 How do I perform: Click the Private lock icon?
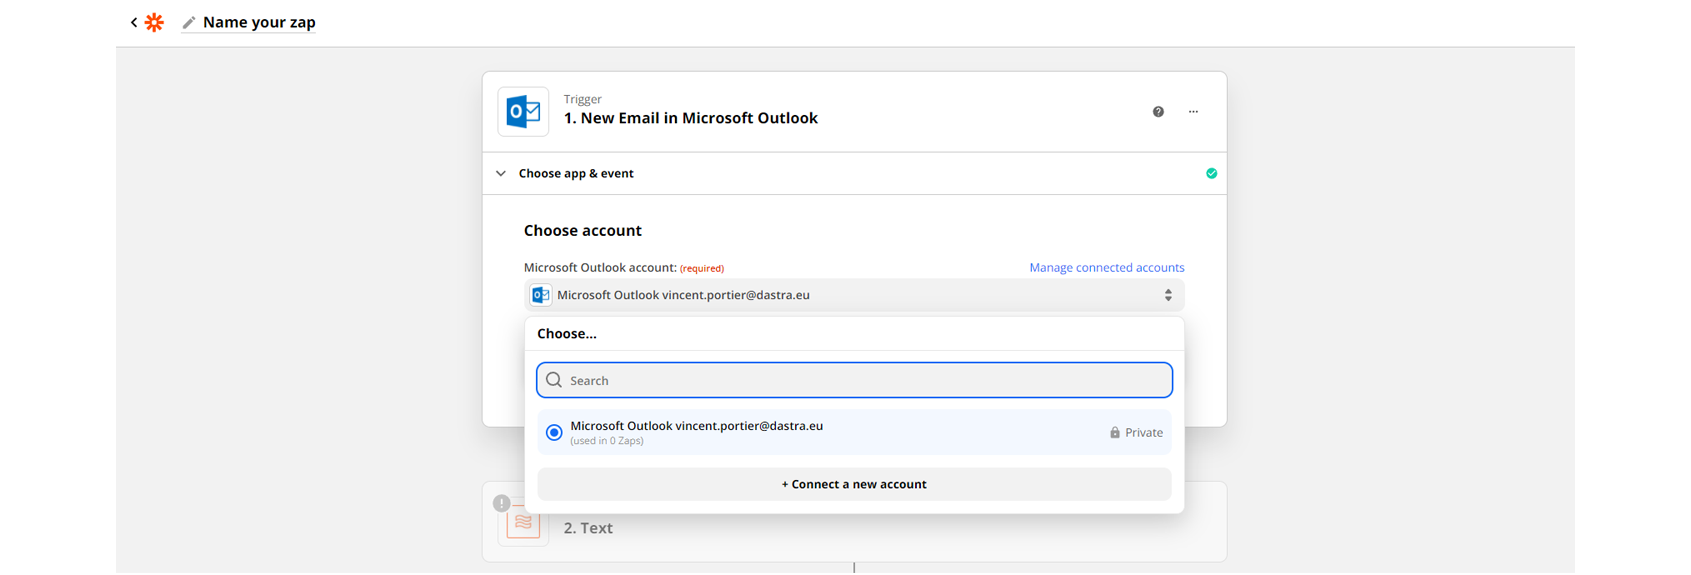click(x=1115, y=433)
